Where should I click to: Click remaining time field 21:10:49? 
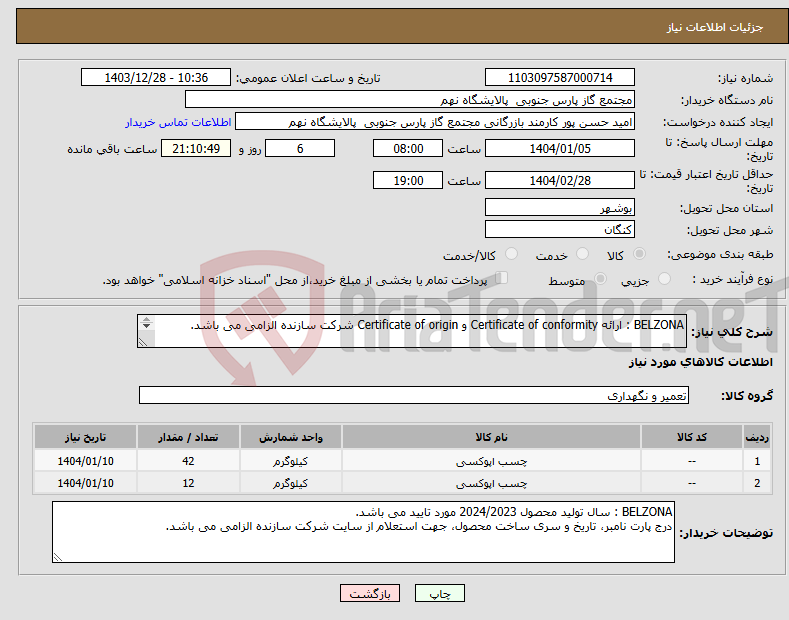(196, 148)
